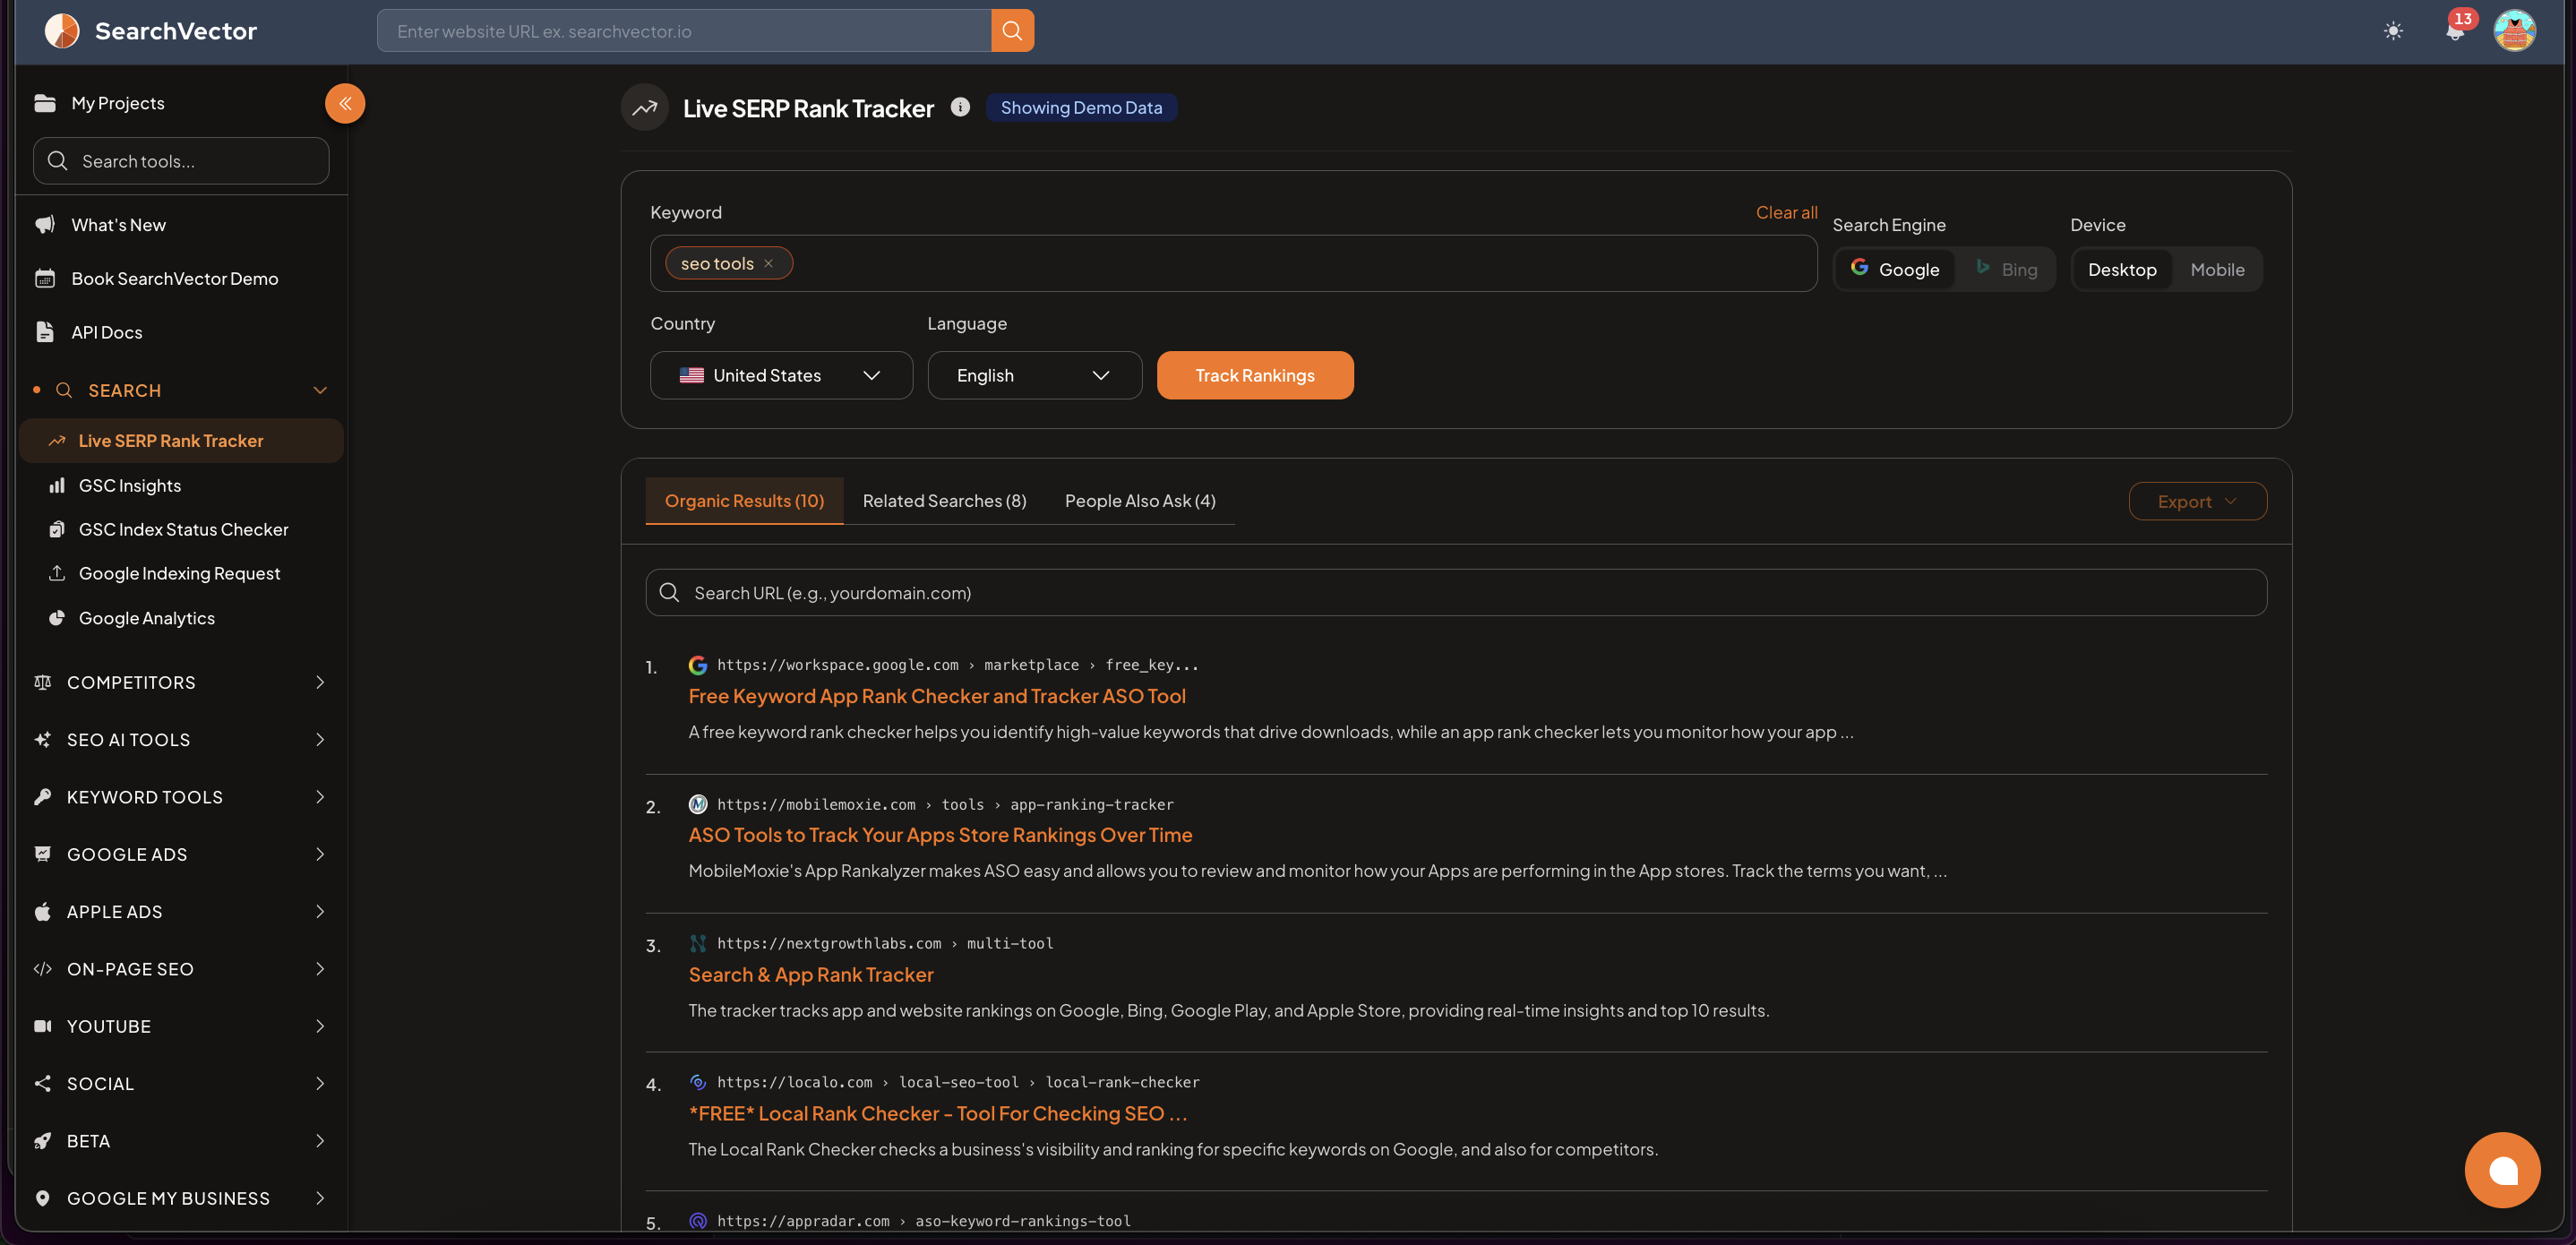The height and width of the screenshot is (1245, 2576).
Task: Collapse the SEARCH section chevron
Action: [320, 390]
